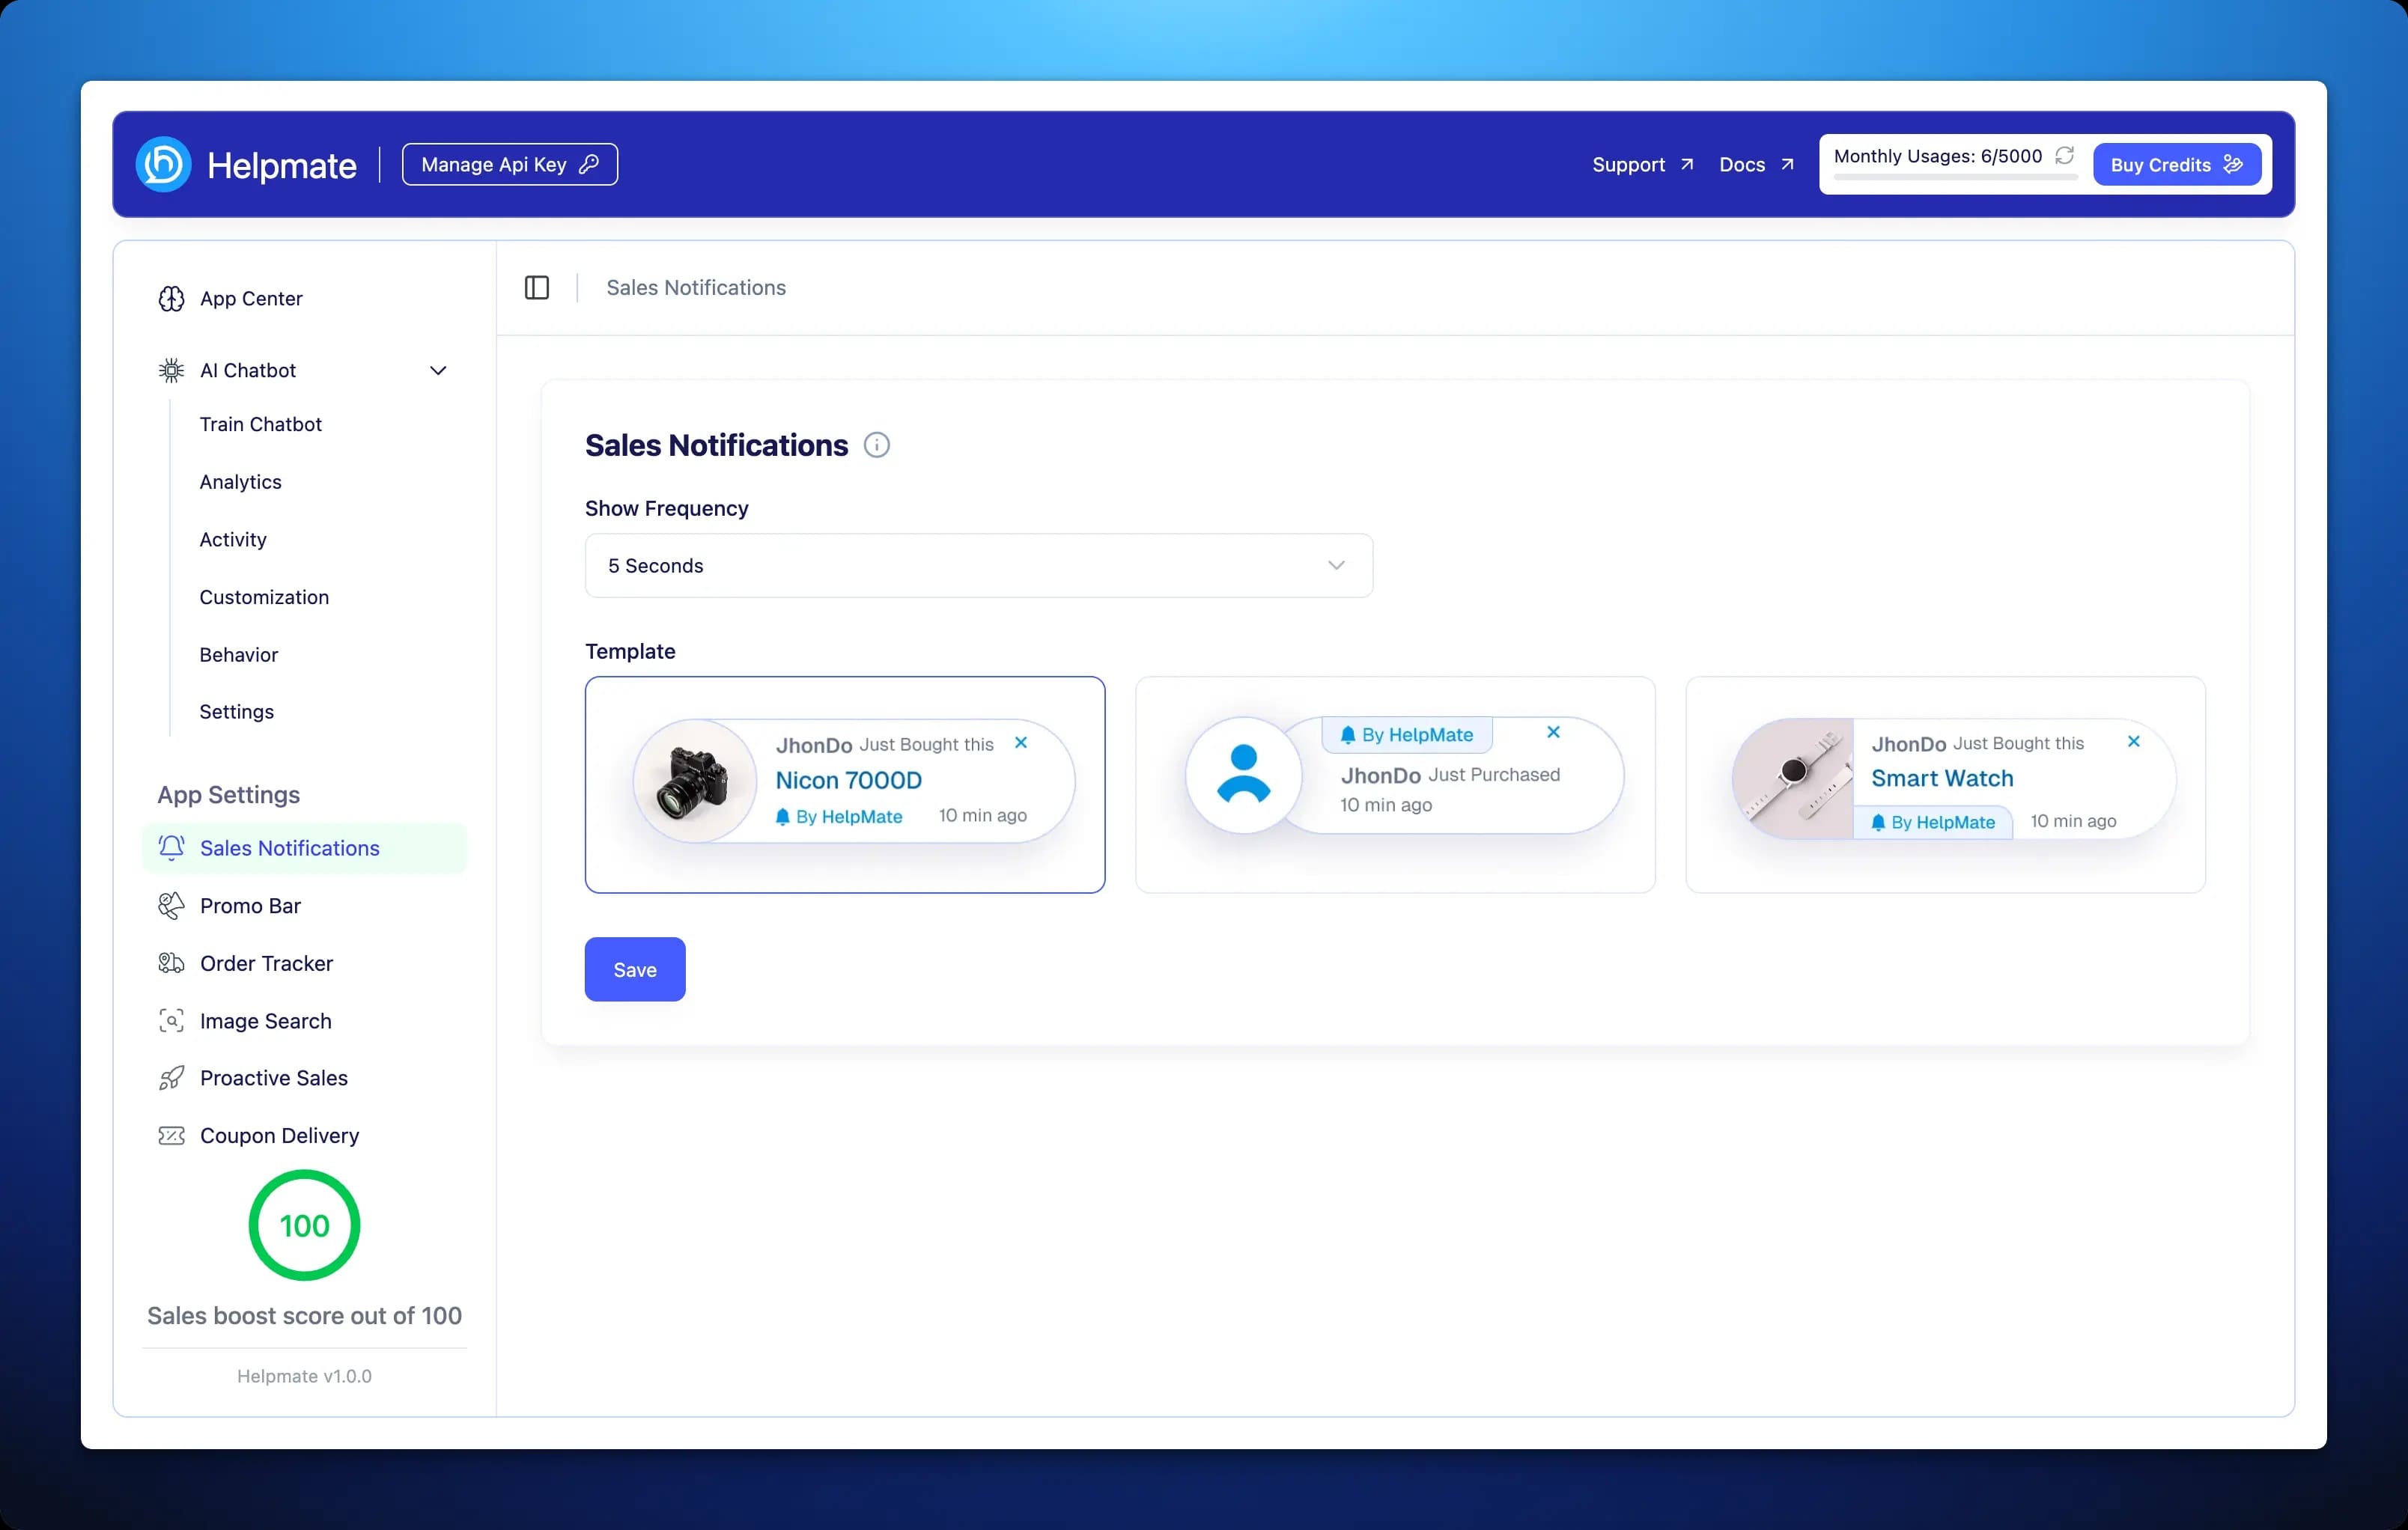
Task: Go to Train Chatbot page
Action: 260,424
